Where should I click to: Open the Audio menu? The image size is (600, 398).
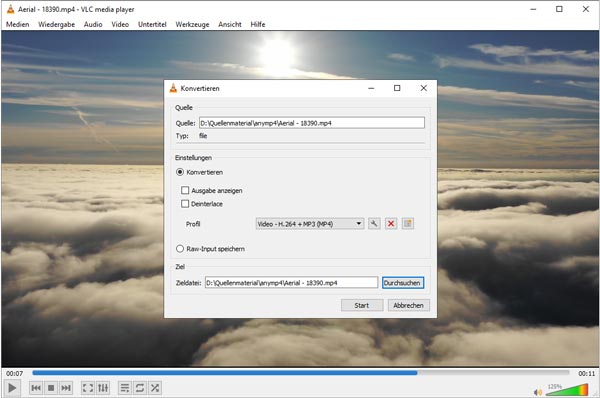[x=93, y=24]
